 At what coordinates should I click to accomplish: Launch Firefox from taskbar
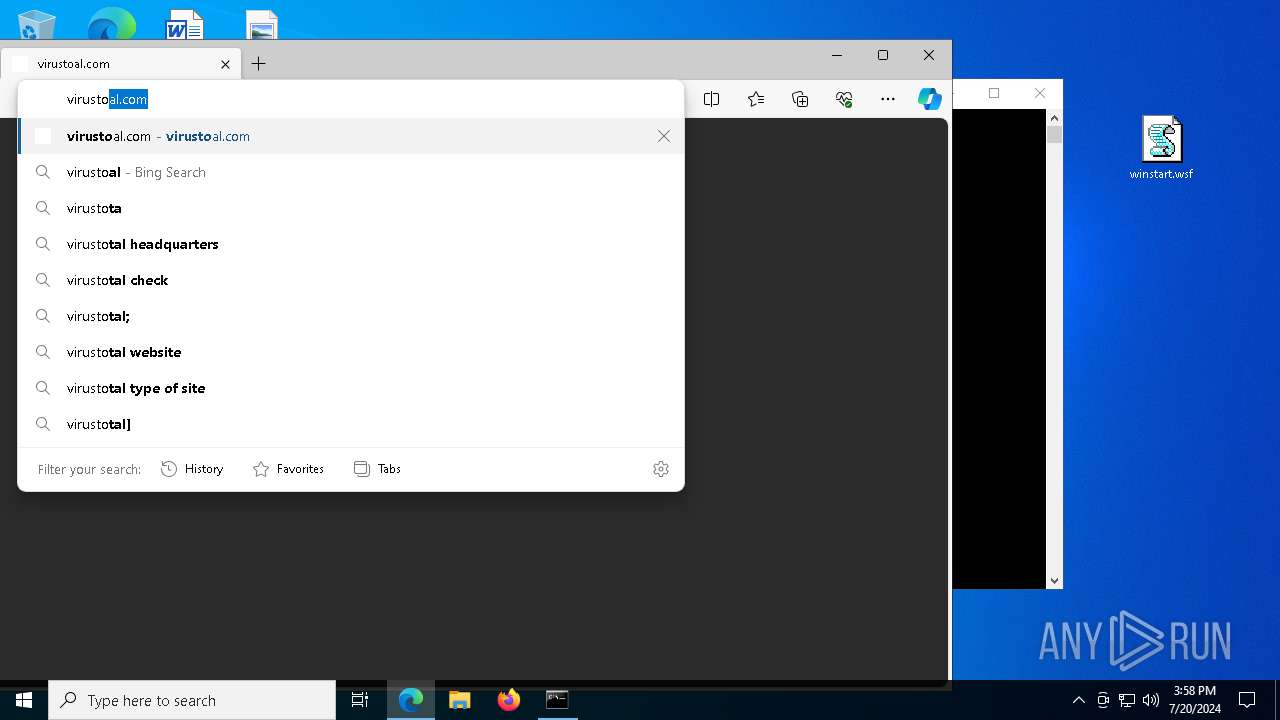click(x=509, y=700)
